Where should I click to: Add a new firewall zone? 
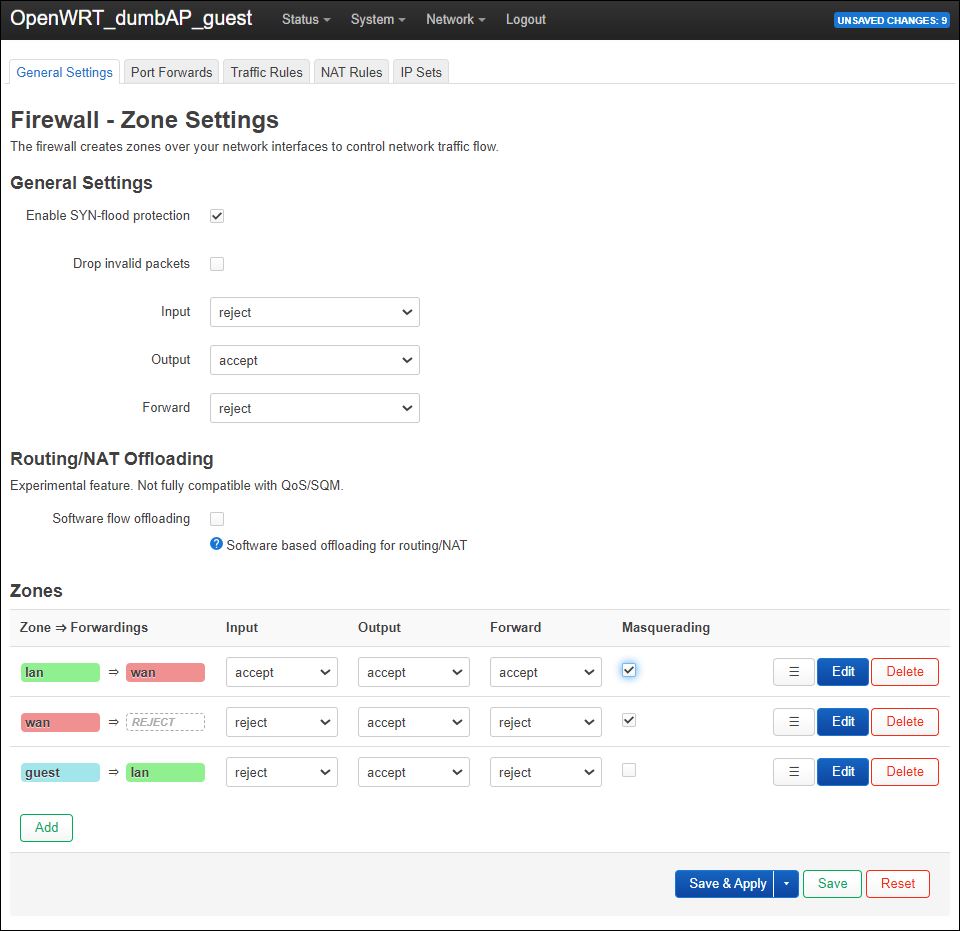coord(46,828)
